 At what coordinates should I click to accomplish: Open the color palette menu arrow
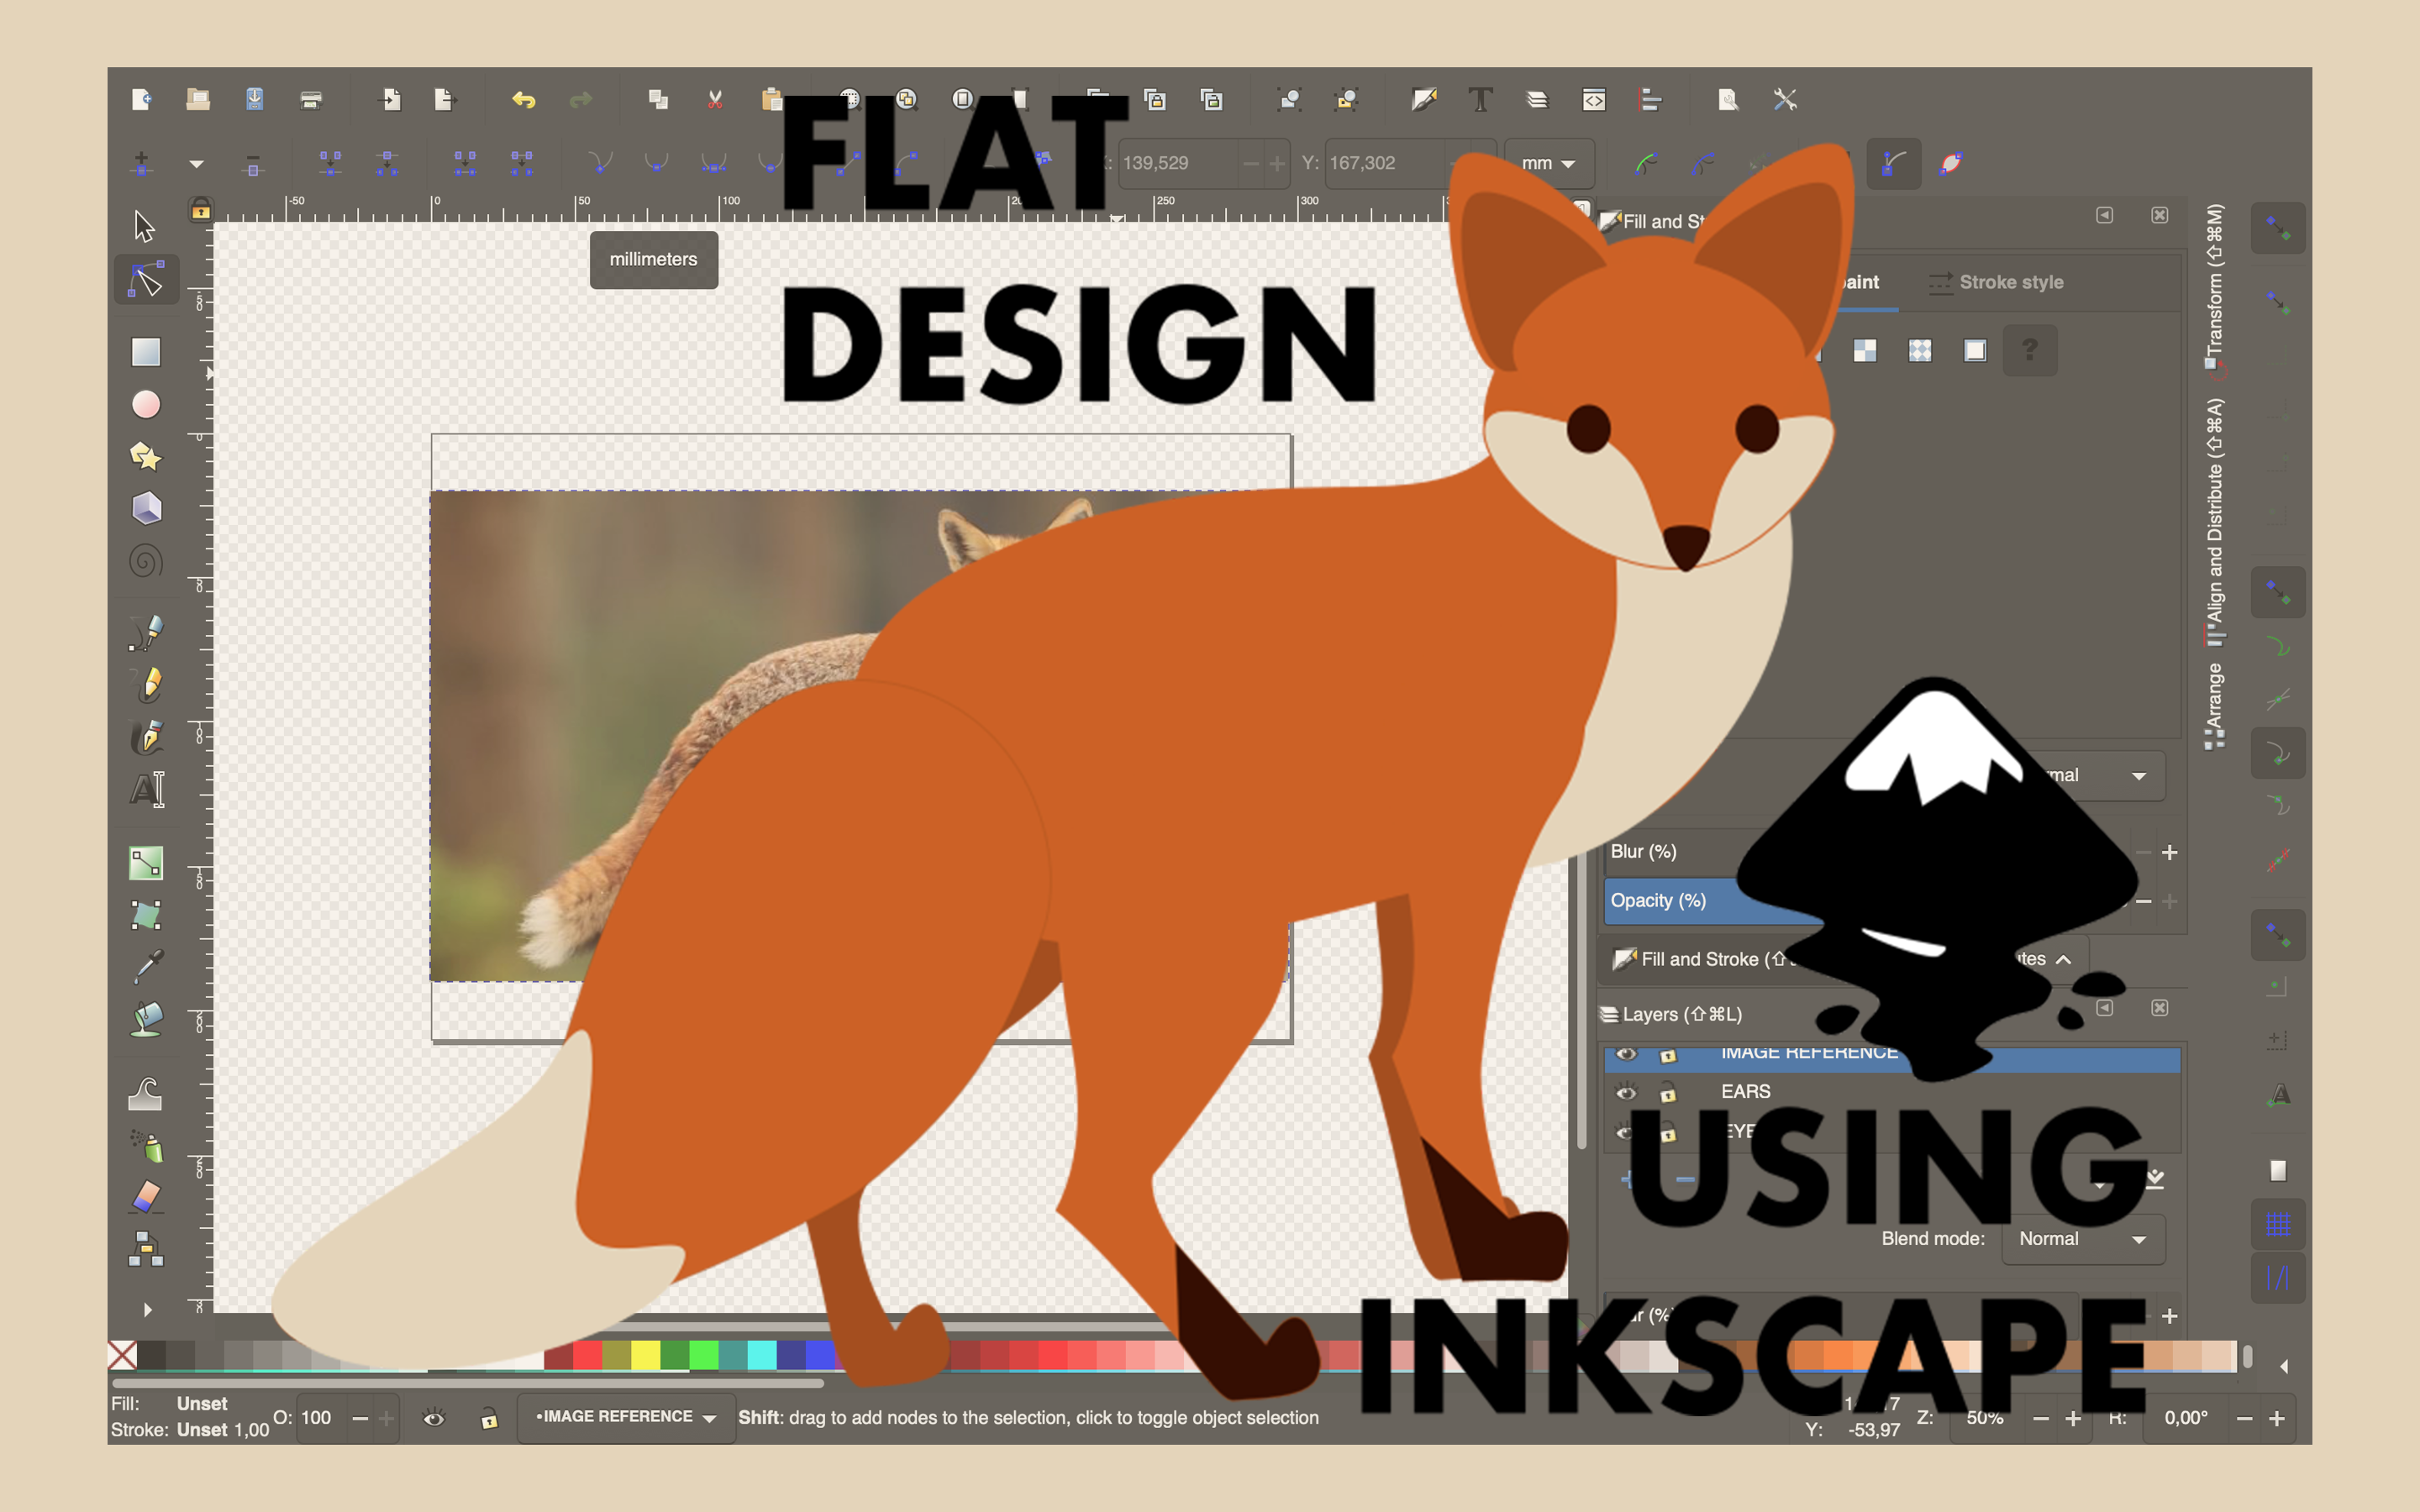[x=2283, y=1366]
